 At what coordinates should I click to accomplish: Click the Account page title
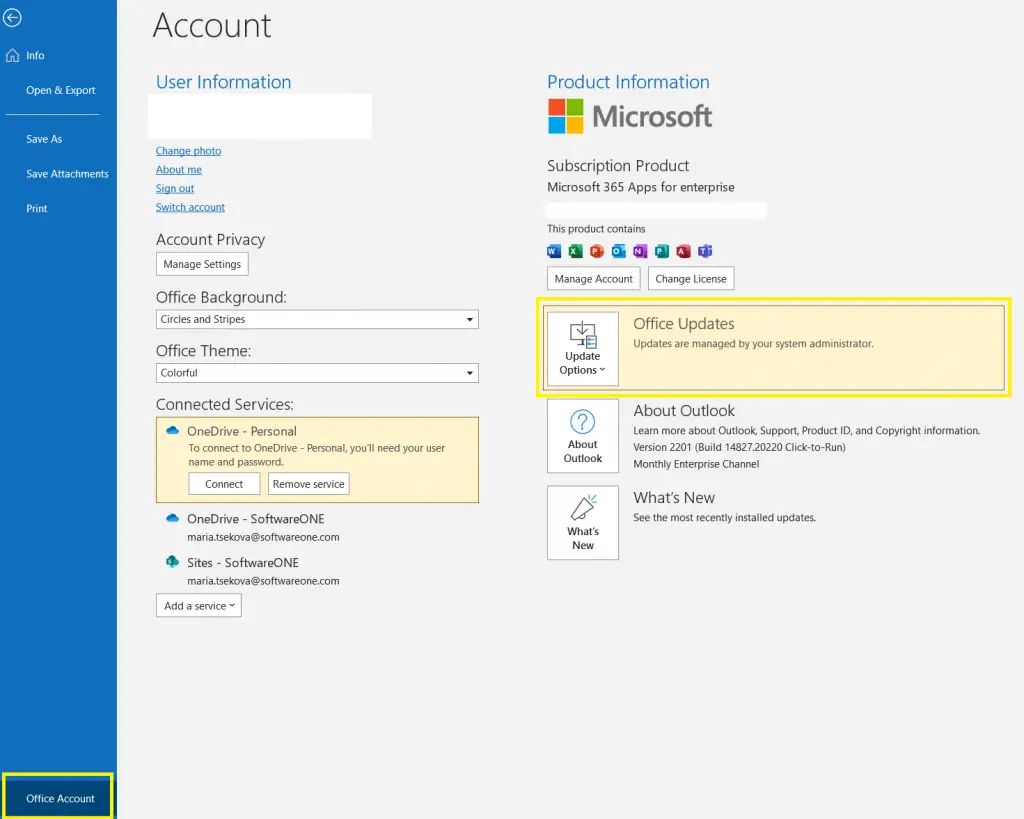click(212, 26)
